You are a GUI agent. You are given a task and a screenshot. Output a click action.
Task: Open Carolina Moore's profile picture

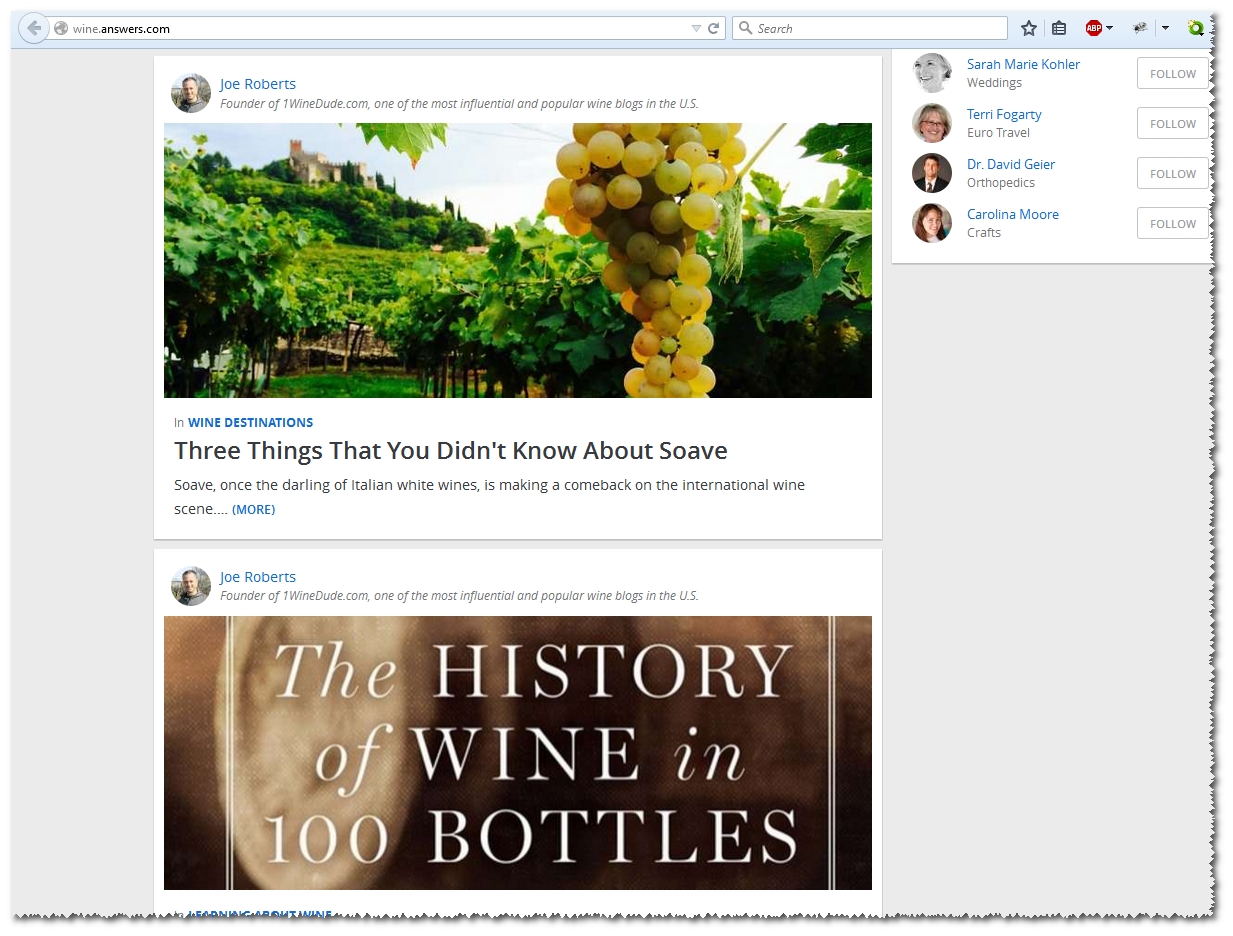932,223
